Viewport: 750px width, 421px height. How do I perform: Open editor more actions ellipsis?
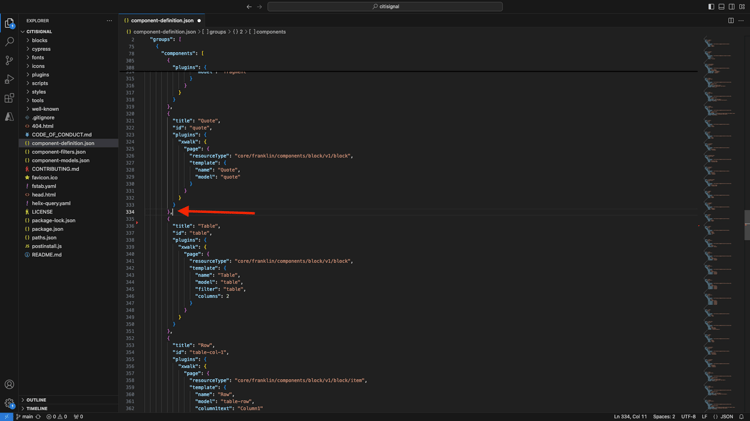[741, 21]
